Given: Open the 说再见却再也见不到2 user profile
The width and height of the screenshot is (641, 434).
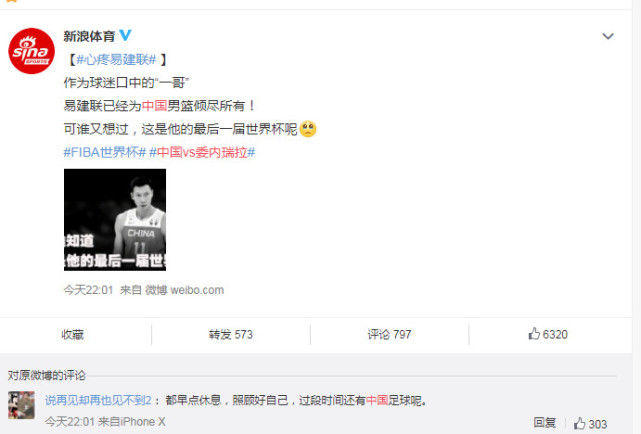Looking at the screenshot, I should coord(98,400).
